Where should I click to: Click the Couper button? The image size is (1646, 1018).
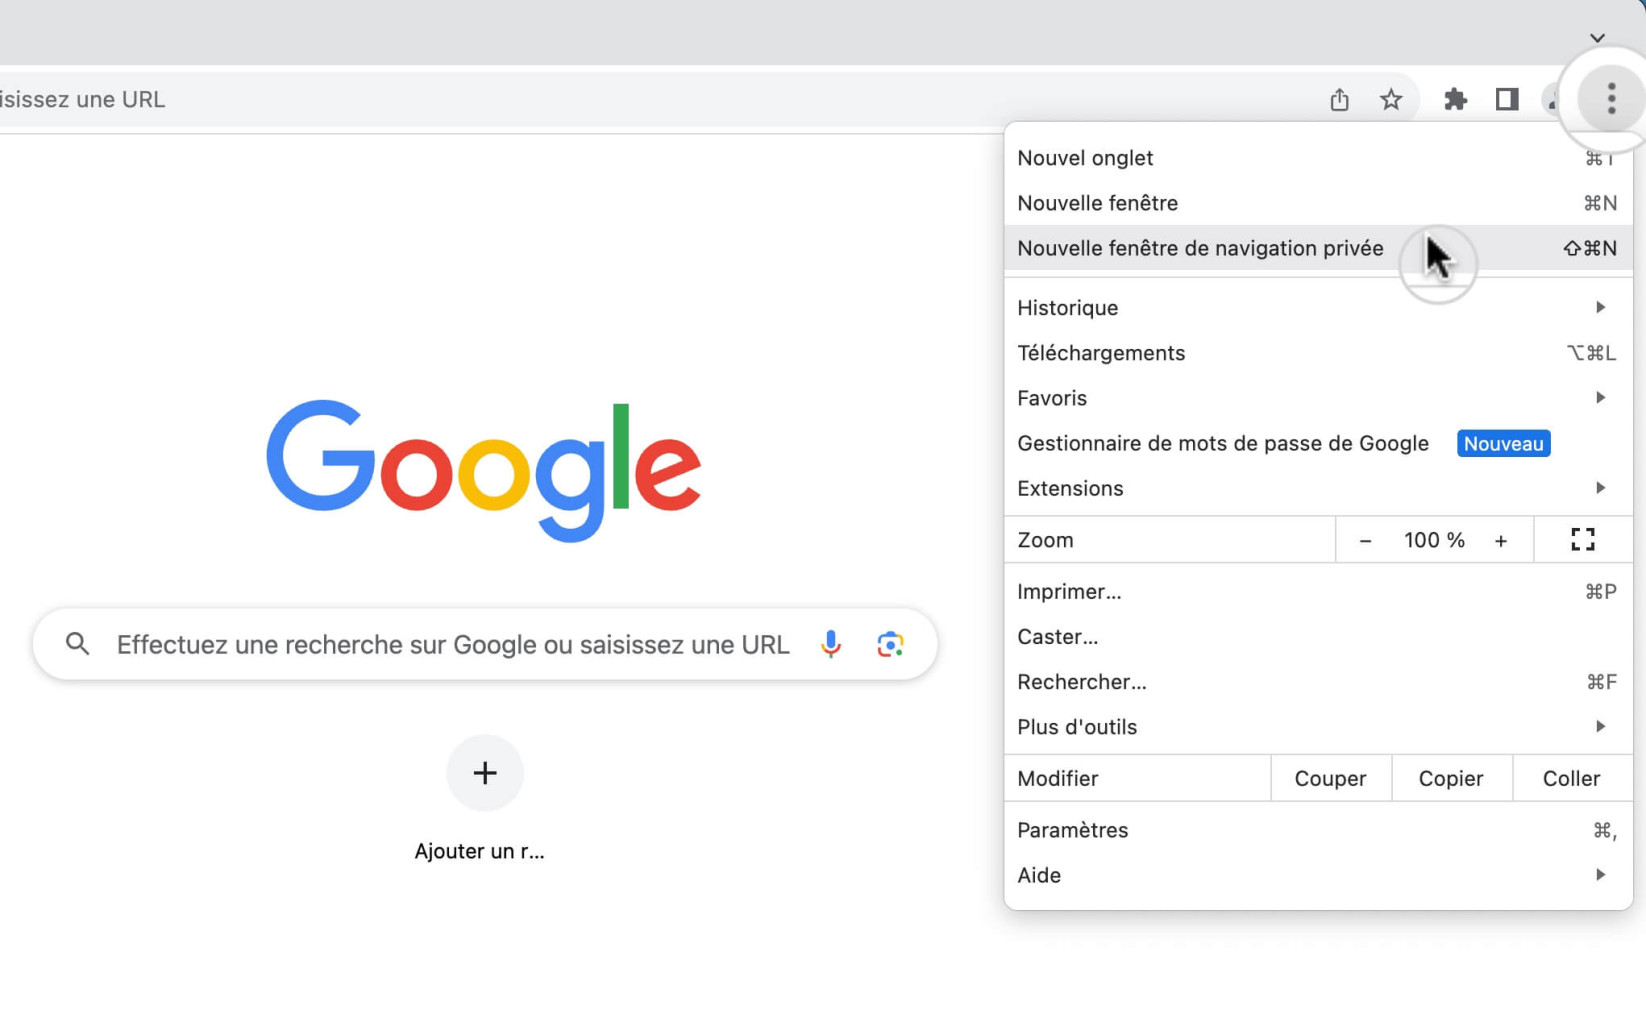pos(1330,778)
